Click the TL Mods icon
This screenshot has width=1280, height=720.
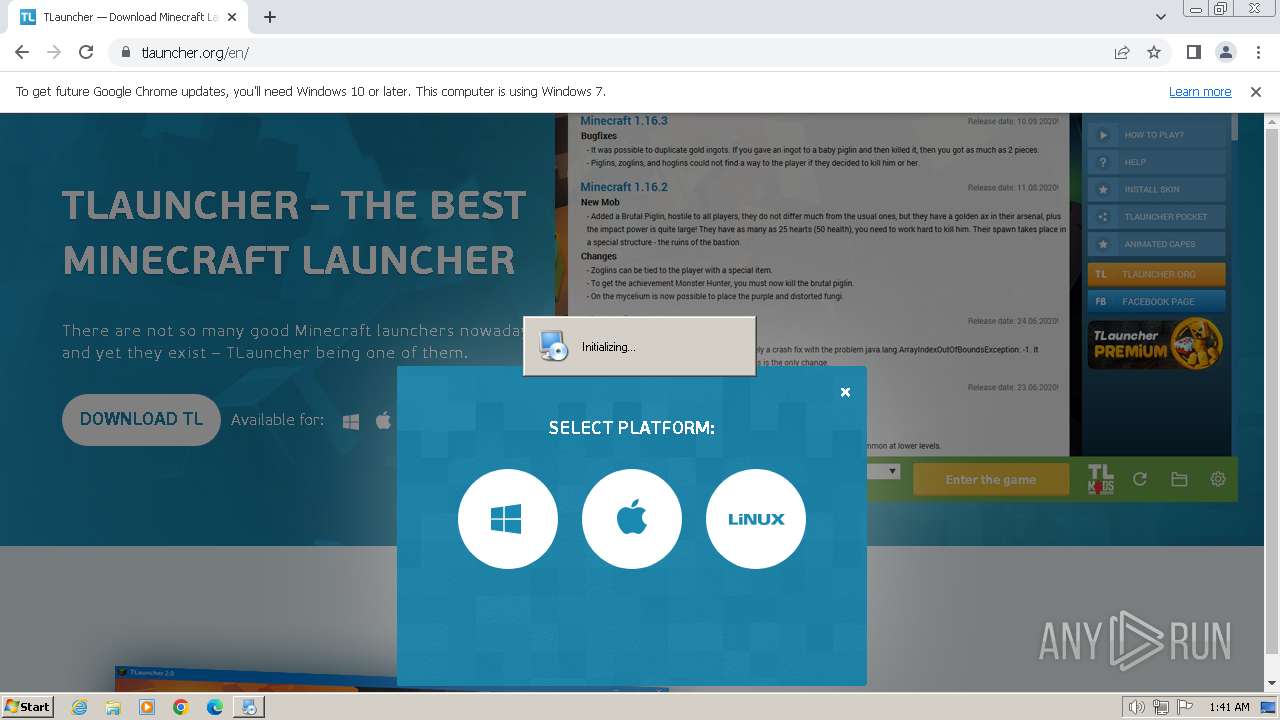click(x=1100, y=479)
